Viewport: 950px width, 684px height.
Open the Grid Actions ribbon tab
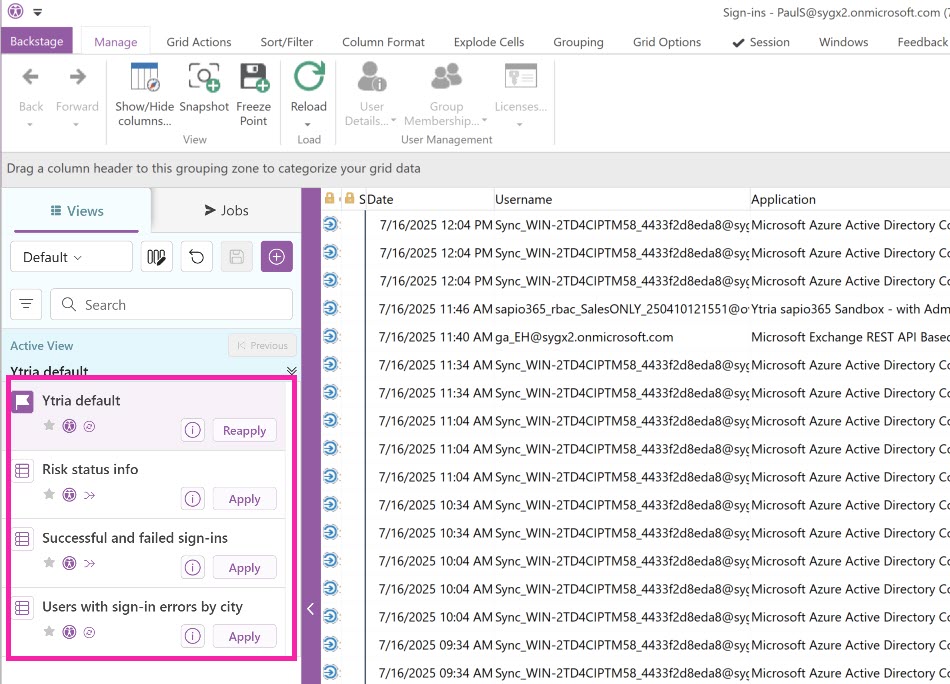point(198,42)
